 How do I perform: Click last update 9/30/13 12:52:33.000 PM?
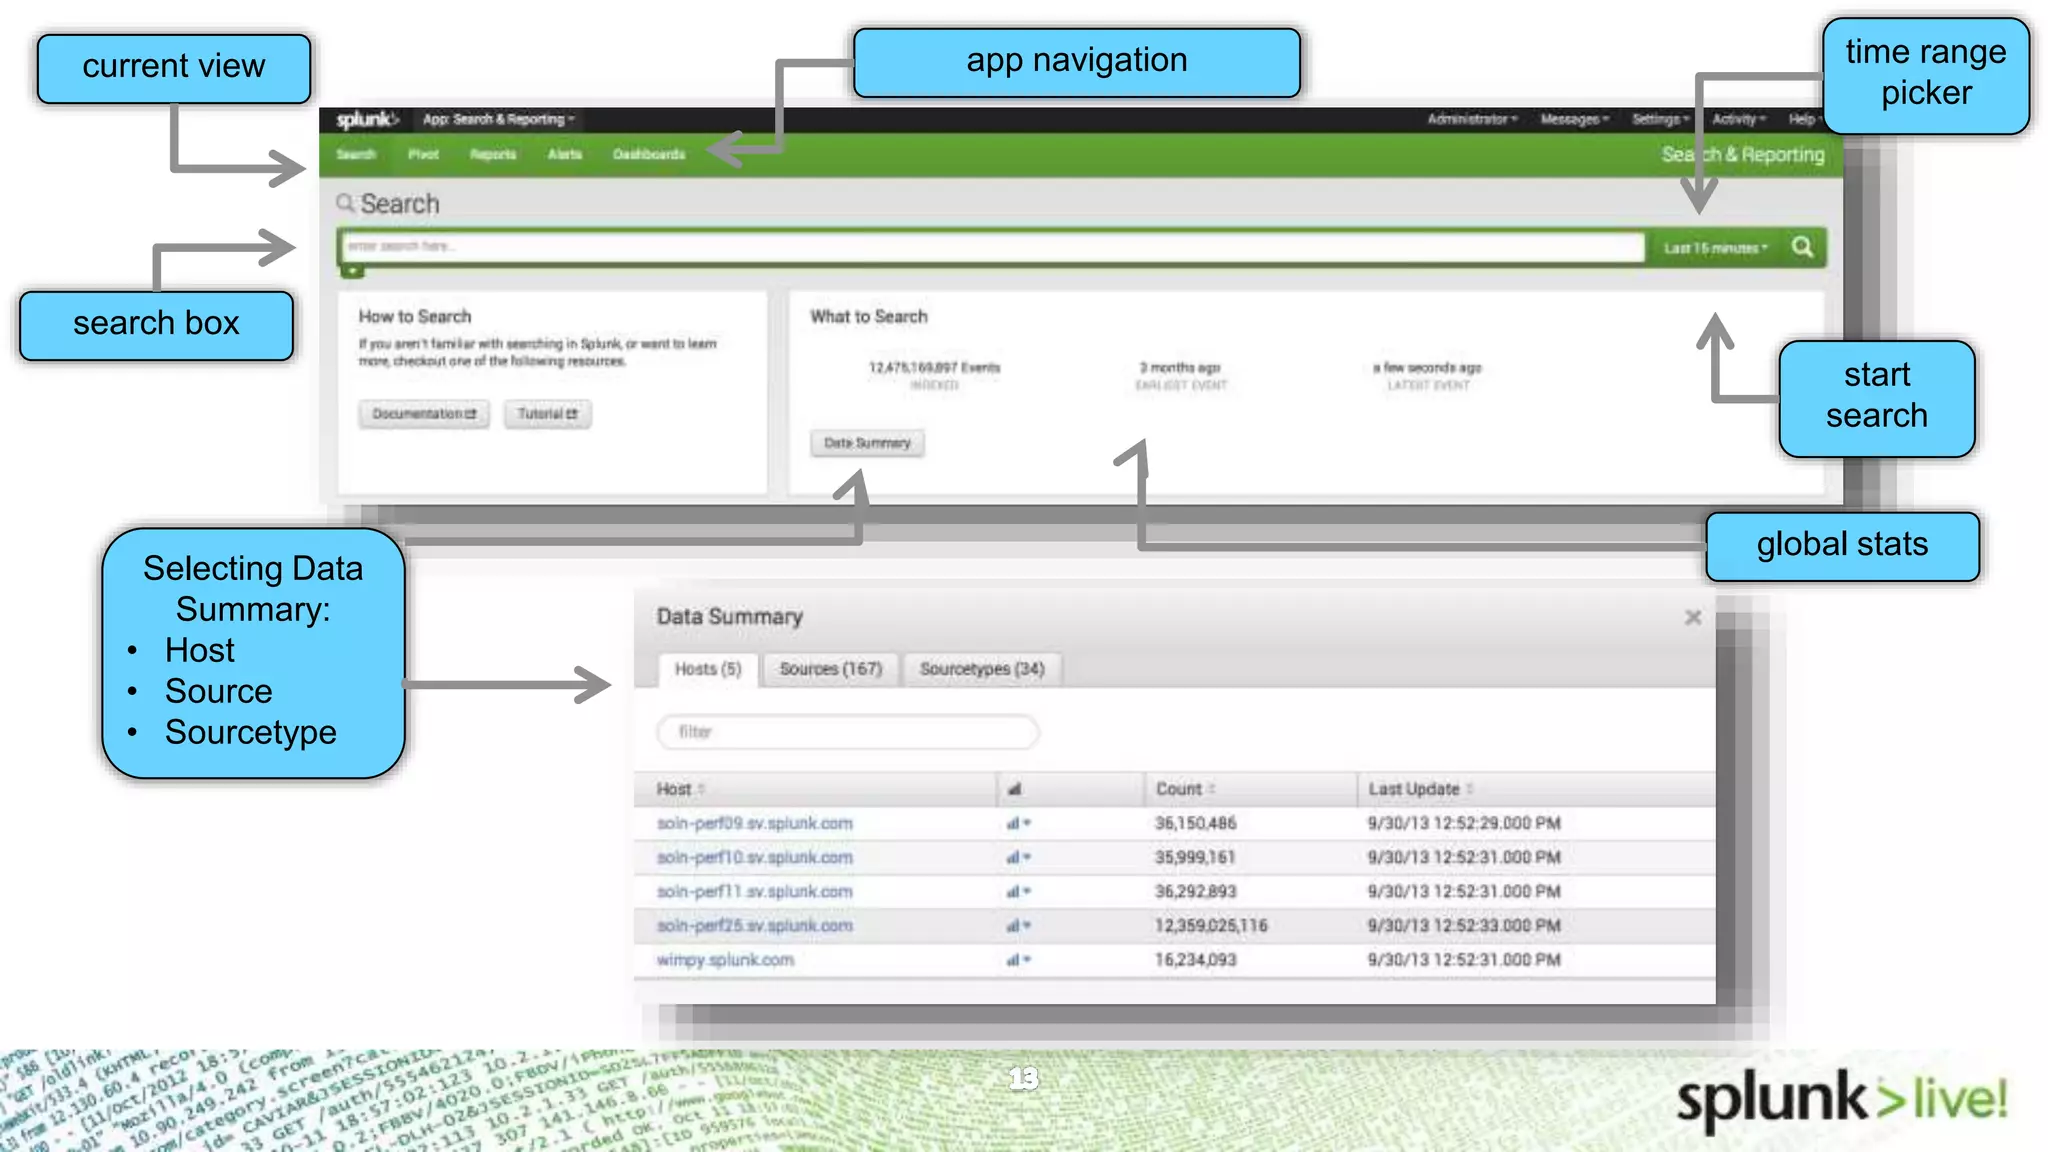click(x=1464, y=925)
